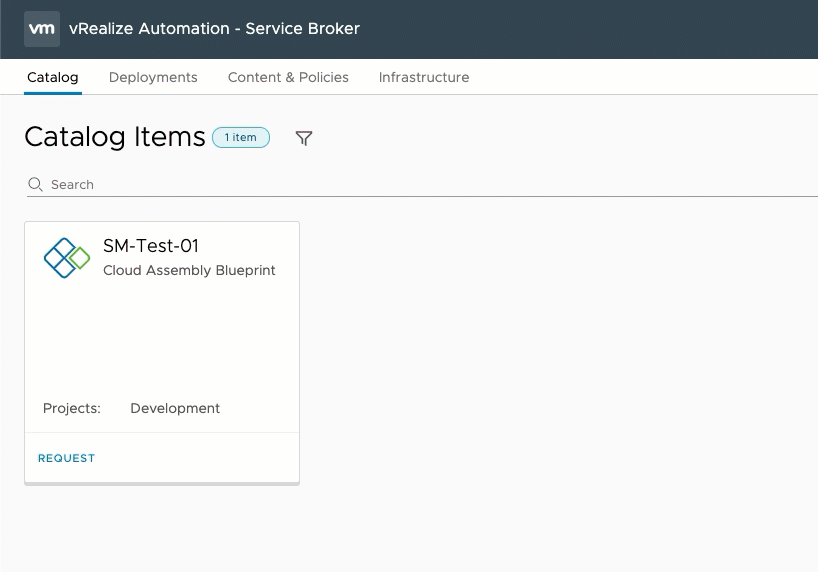Click the Projects: label on the card
Screen dimensions: 818x572
71,408
